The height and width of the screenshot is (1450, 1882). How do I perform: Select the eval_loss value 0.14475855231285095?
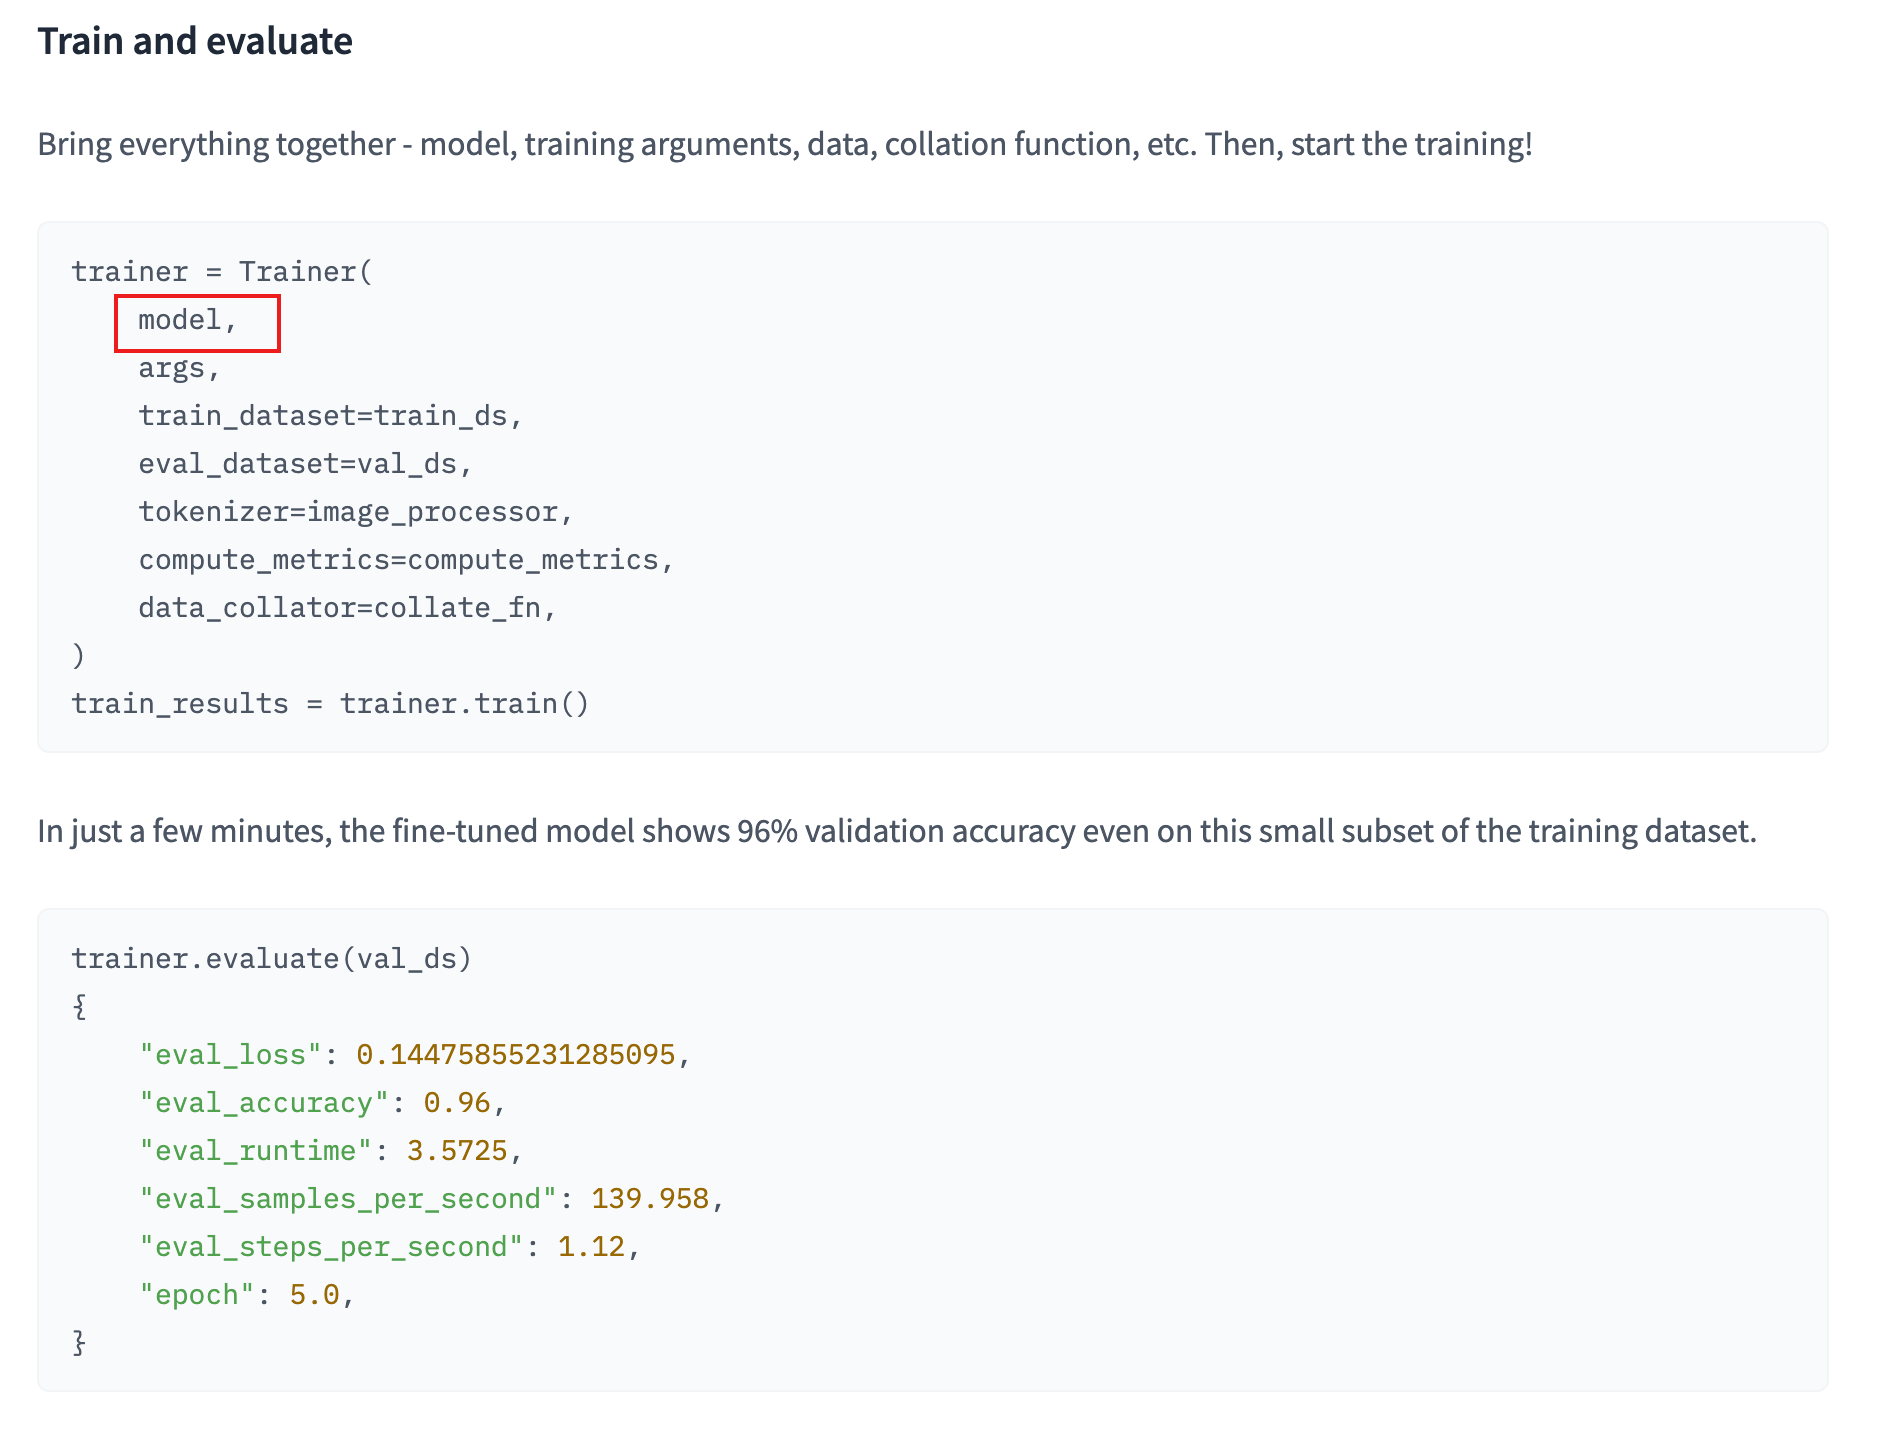pyautogui.click(x=522, y=1053)
